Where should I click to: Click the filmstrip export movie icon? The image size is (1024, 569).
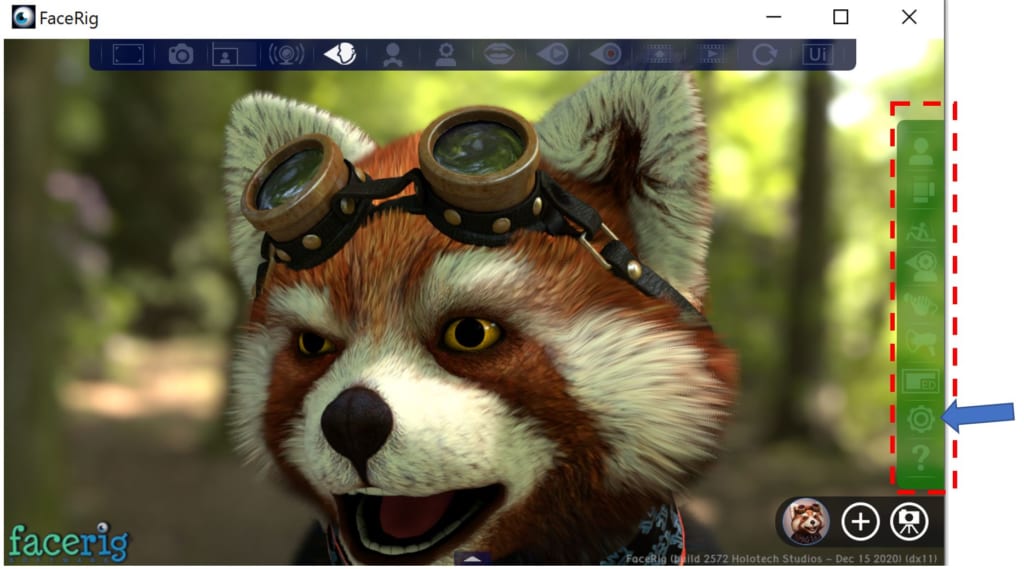pos(659,54)
